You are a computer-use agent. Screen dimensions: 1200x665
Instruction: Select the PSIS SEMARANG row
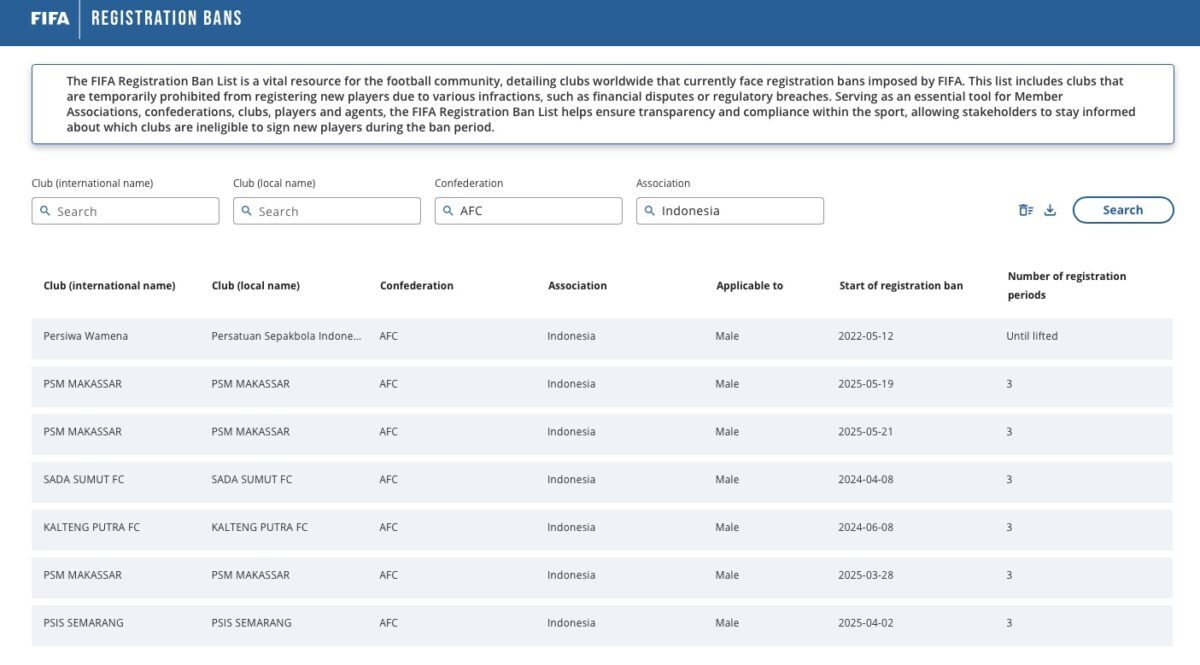(600, 623)
